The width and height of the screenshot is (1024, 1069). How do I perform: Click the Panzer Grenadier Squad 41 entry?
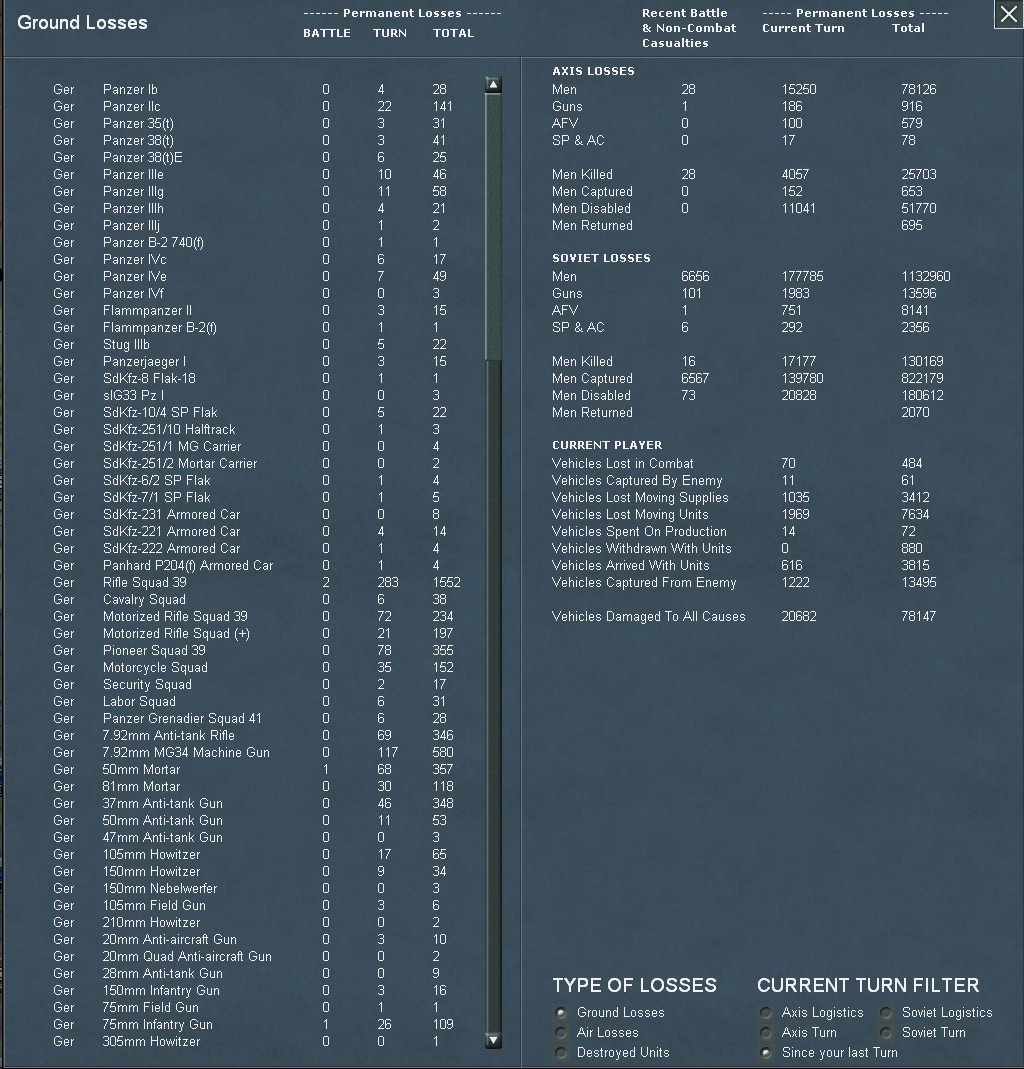[x=182, y=719]
